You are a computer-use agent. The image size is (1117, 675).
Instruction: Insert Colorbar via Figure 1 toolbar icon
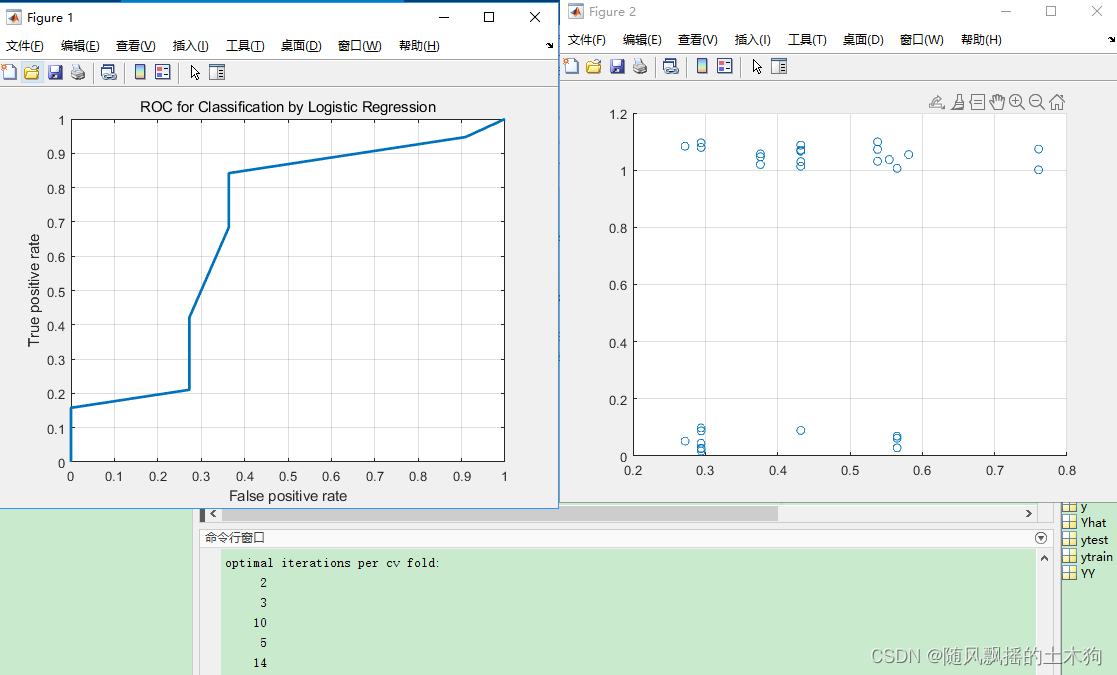click(140, 72)
